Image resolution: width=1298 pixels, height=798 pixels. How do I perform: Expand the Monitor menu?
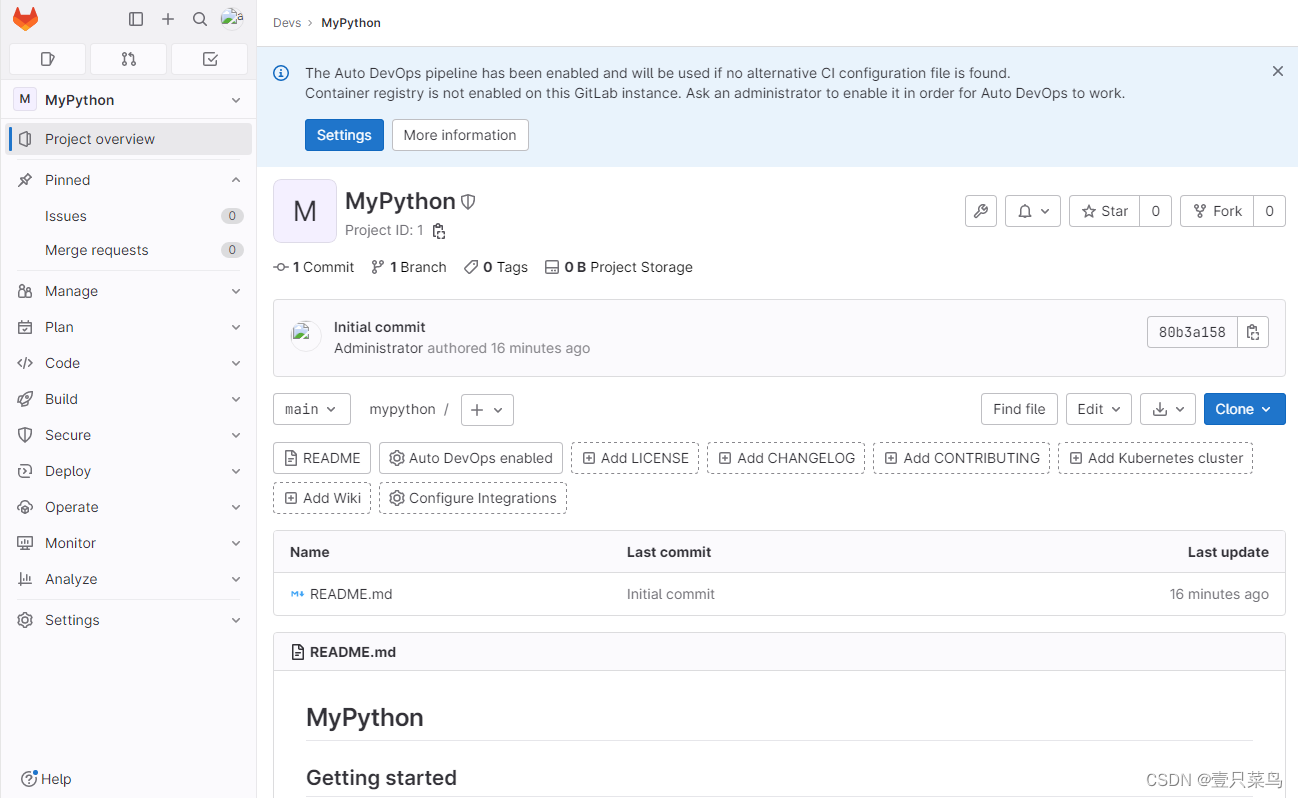[128, 543]
